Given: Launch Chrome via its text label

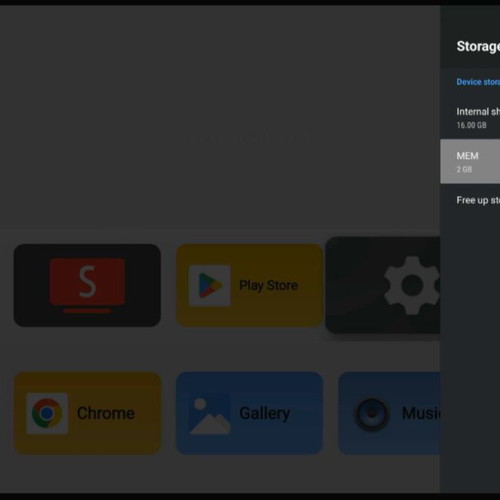Looking at the screenshot, I should coord(106,413).
